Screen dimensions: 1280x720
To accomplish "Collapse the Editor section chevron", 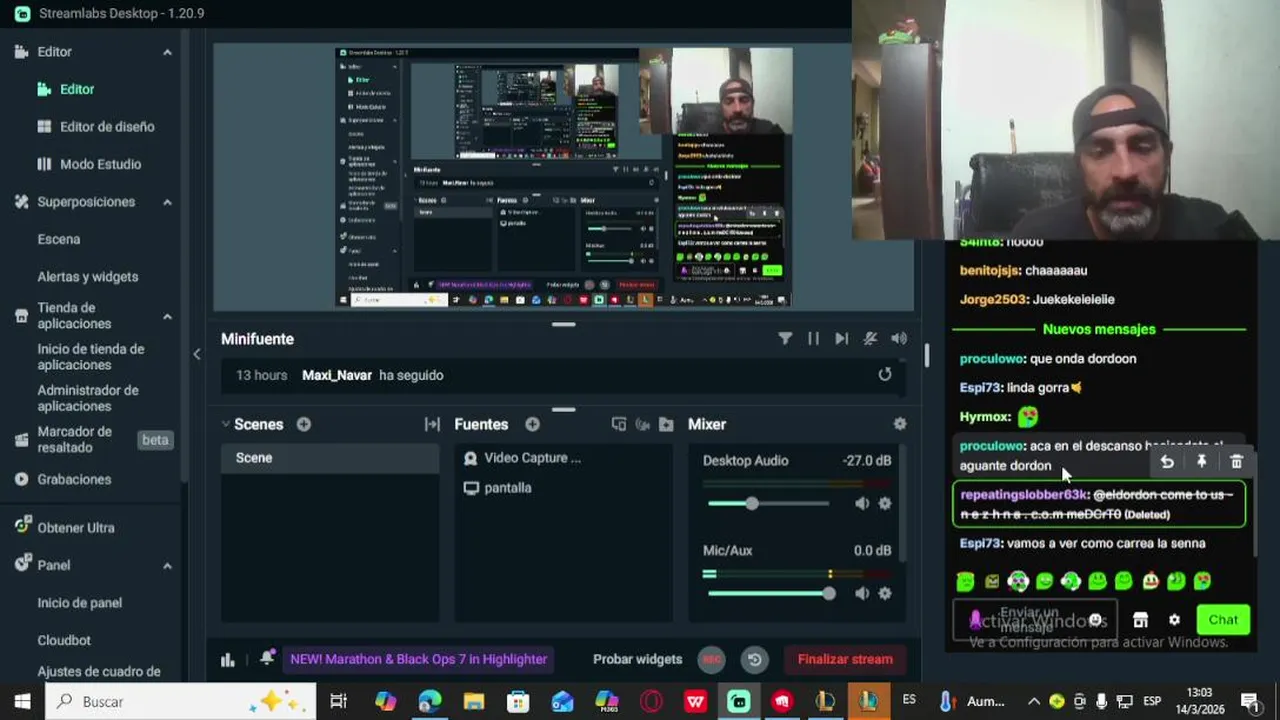I will click(167, 52).
